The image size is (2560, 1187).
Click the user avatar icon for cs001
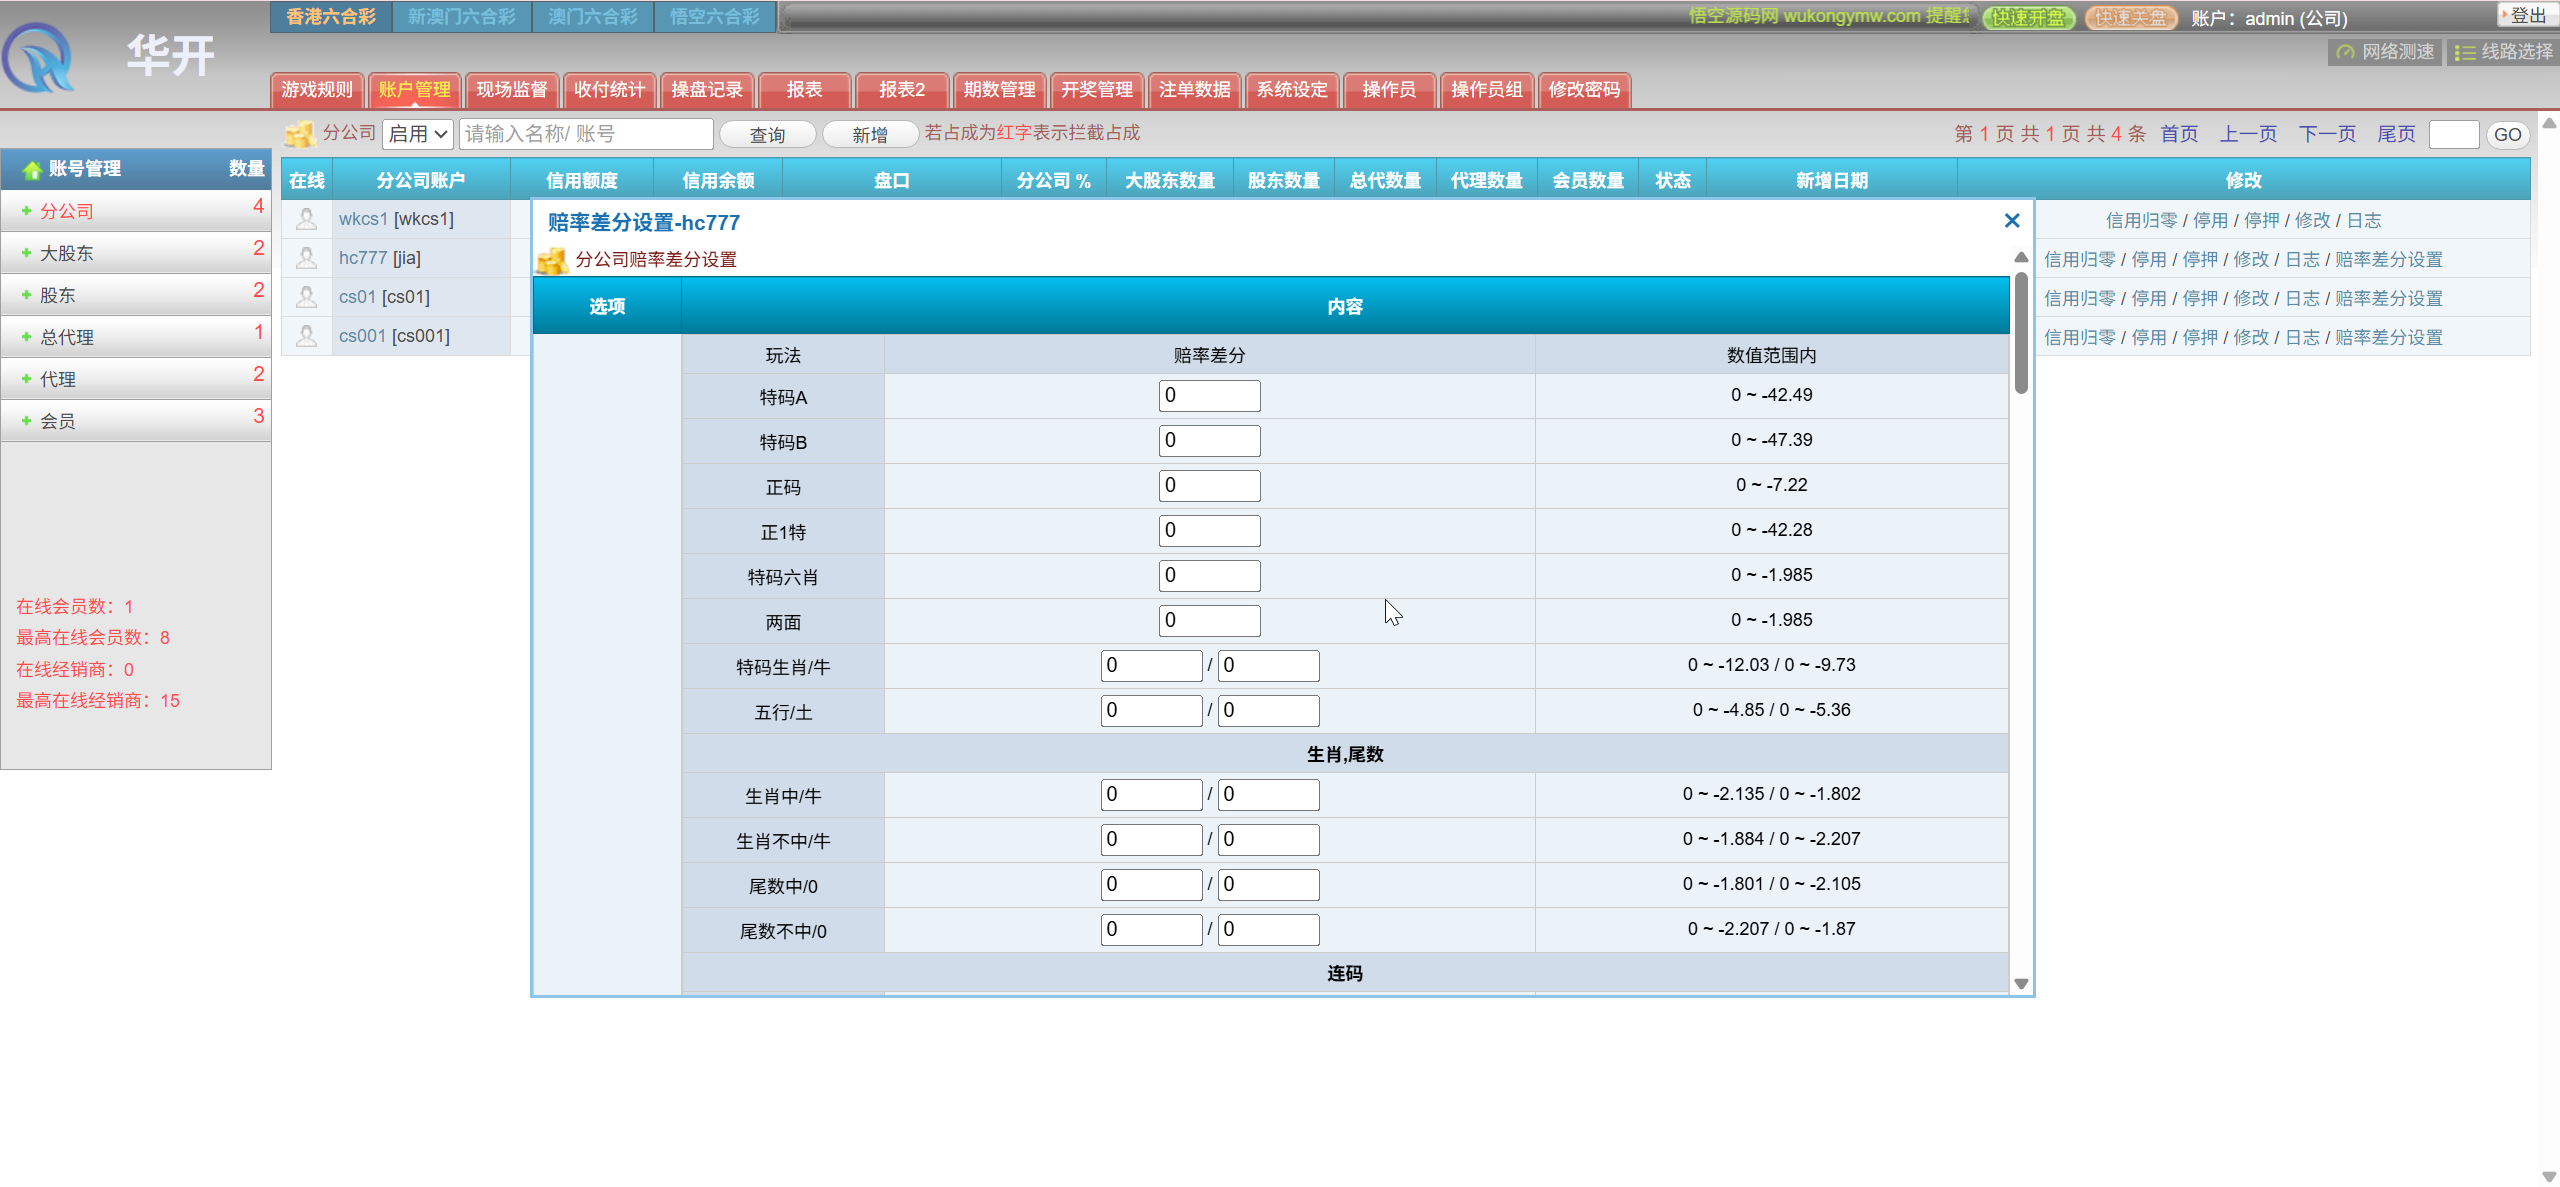(x=307, y=336)
